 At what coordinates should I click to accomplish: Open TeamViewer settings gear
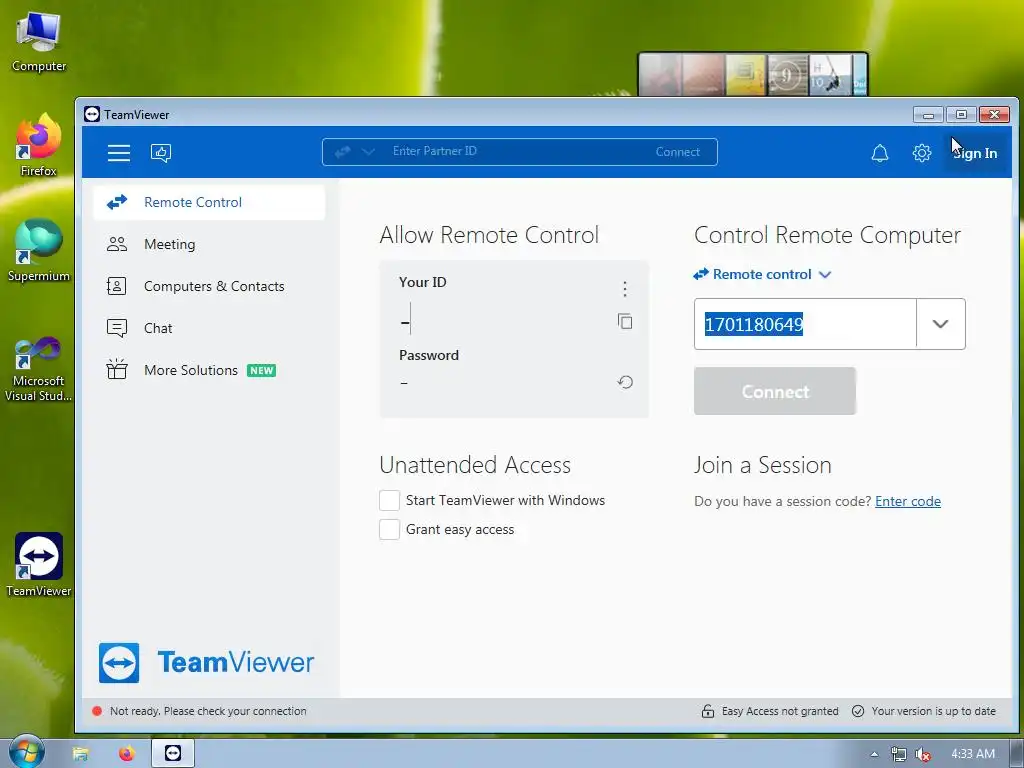[x=921, y=153]
